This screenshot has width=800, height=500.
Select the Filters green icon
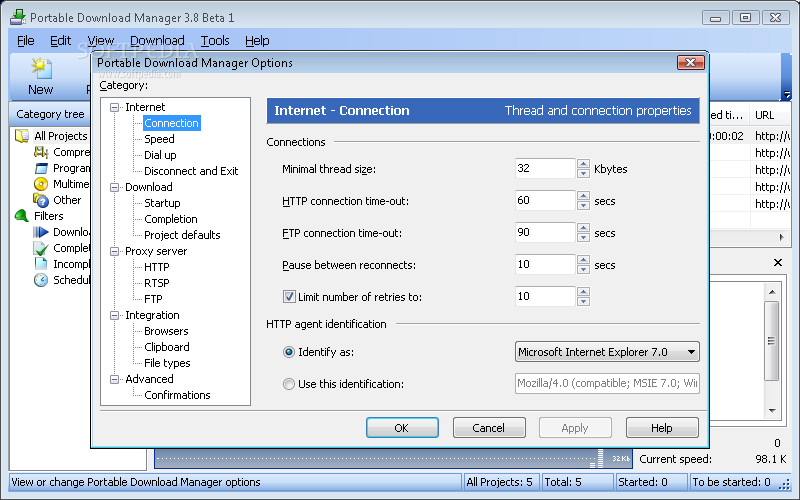(x=22, y=216)
